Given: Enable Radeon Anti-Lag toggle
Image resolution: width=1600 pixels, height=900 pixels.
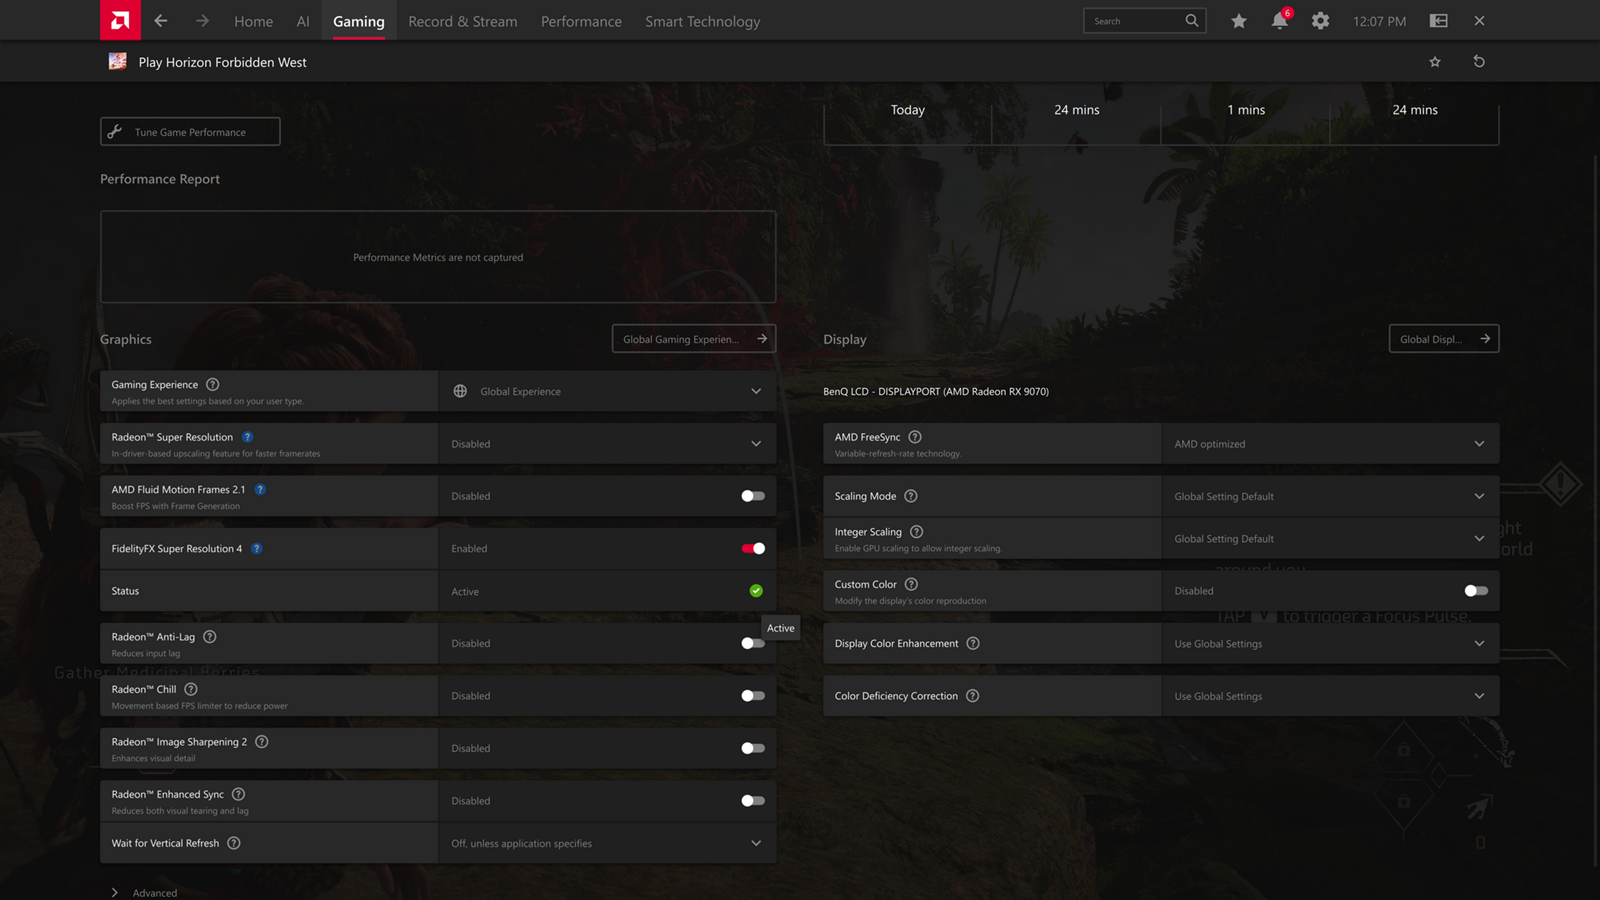Looking at the screenshot, I should coord(753,643).
